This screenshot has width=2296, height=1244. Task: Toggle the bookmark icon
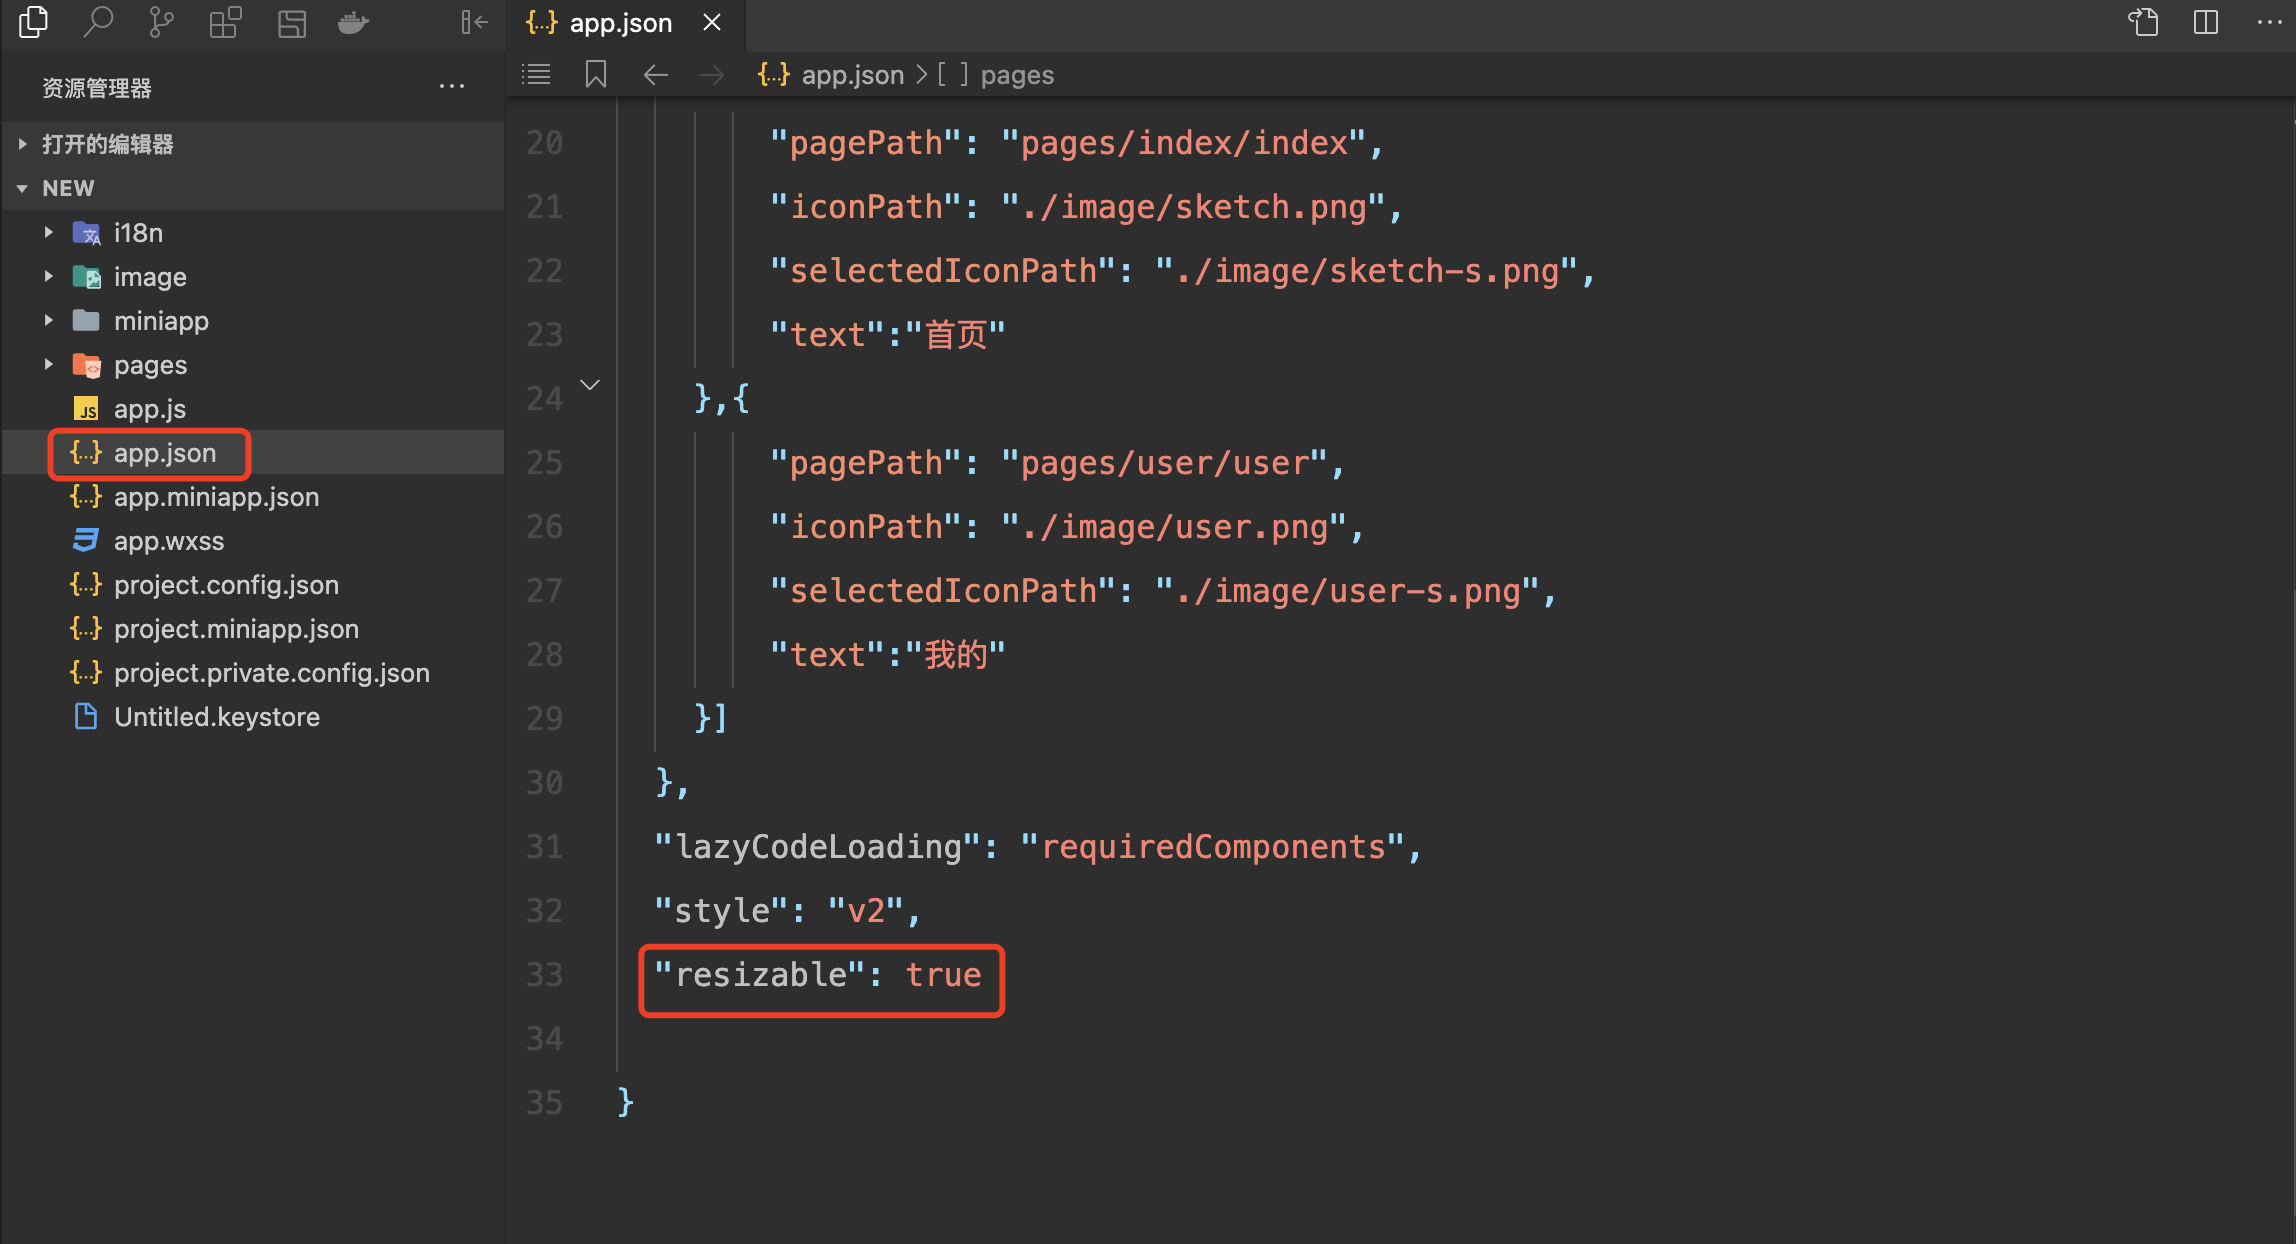[596, 74]
